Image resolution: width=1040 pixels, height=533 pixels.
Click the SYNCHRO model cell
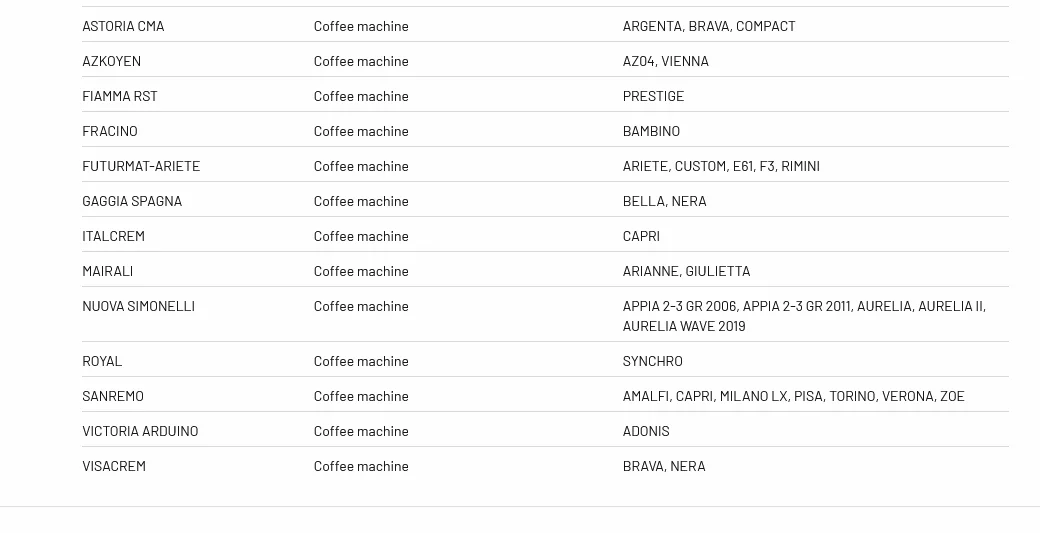coord(652,361)
